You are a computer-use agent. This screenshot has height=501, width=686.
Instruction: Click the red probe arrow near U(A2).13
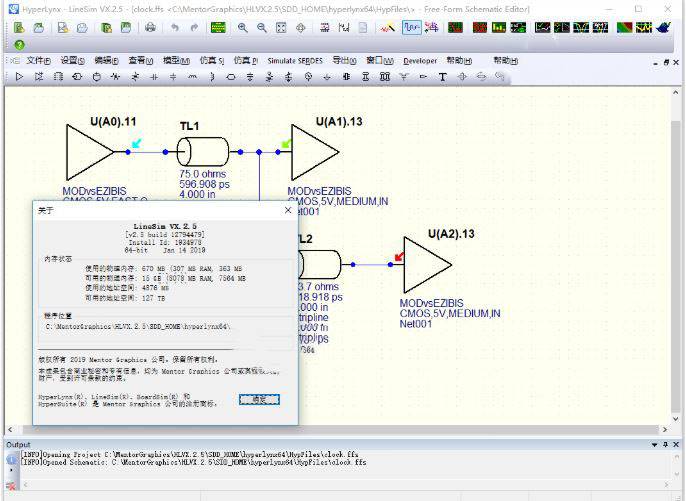pos(399,256)
